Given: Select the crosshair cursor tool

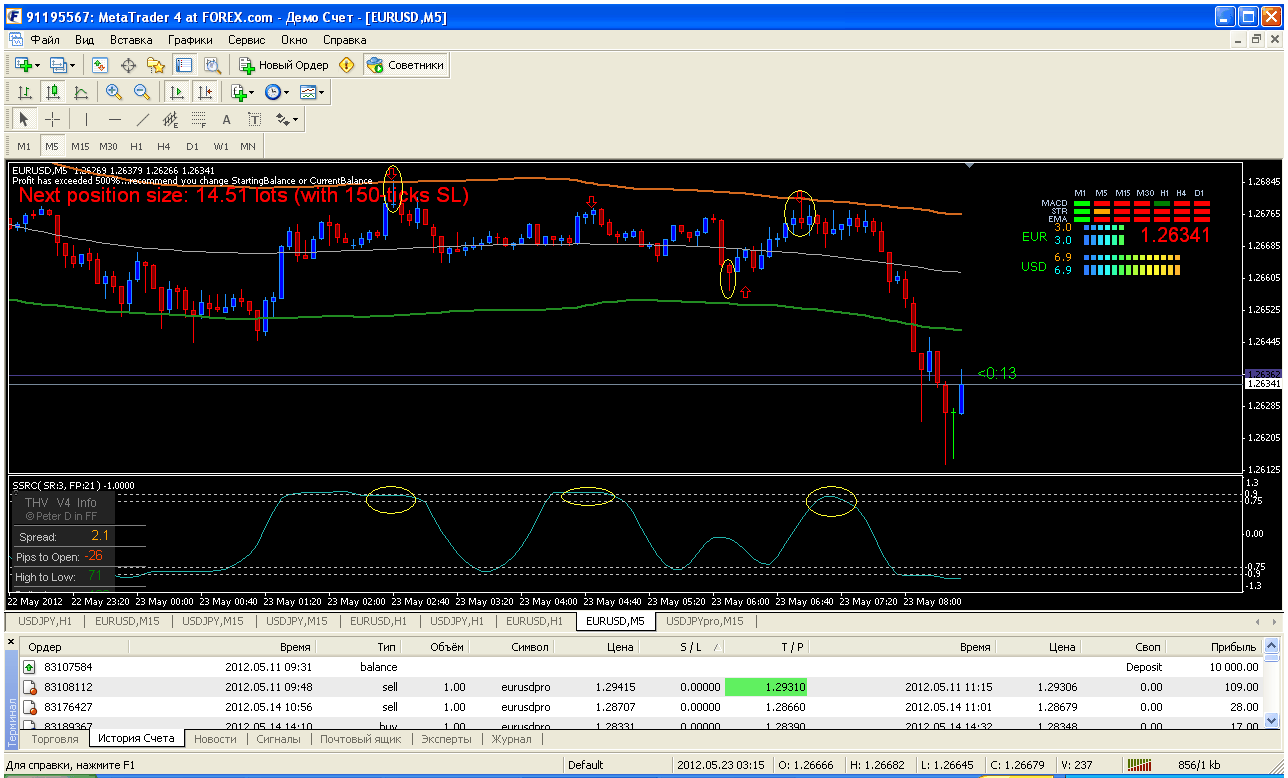Looking at the screenshot, I should point(53,119).
